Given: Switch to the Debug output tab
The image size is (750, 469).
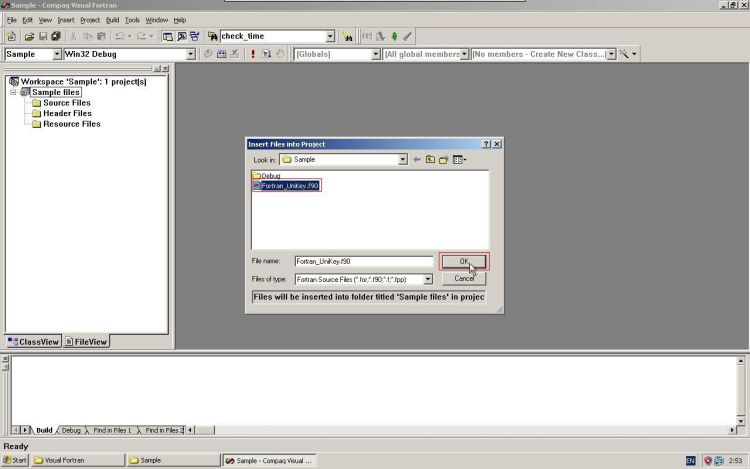Looking at the screenshot, I should pos(71,430).
